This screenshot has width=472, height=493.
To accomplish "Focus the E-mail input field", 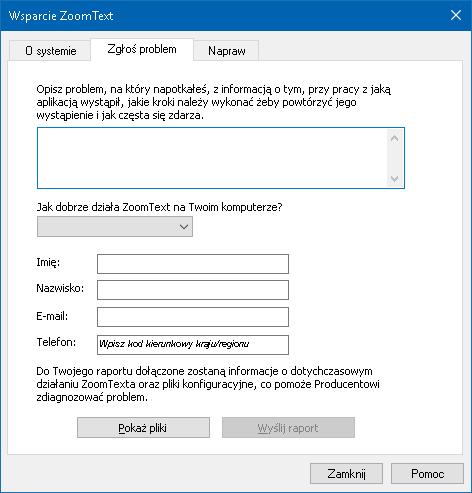I will [x=193, y=317].
